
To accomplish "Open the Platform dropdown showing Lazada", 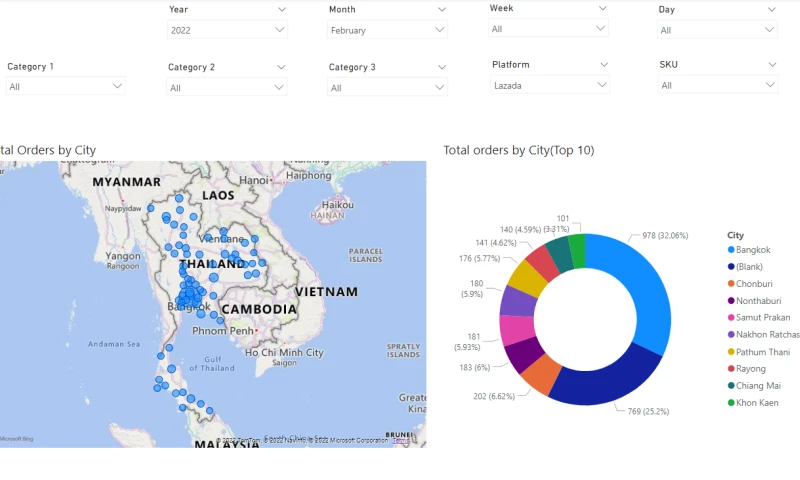I will [x=549, y=85].
